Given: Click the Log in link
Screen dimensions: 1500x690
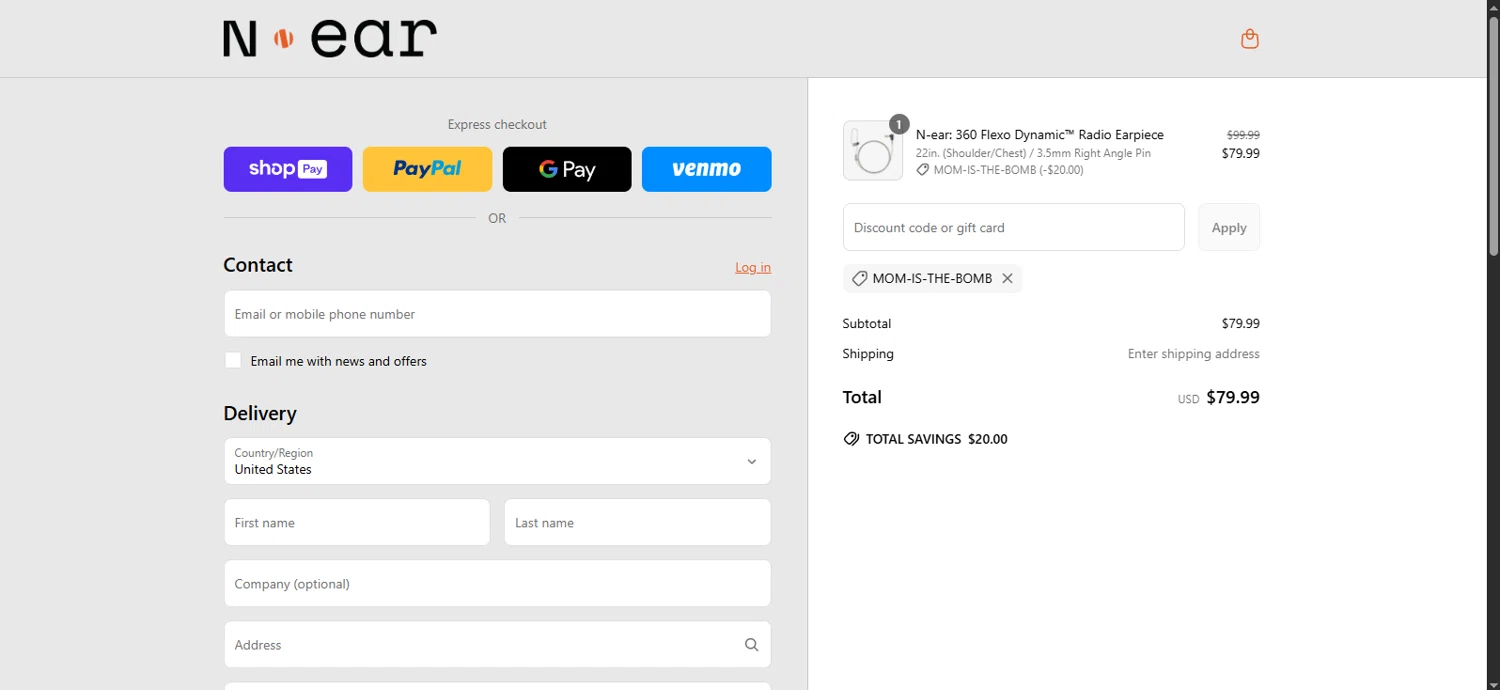Looking at the screenshot, I should click(x=753, y=267).
